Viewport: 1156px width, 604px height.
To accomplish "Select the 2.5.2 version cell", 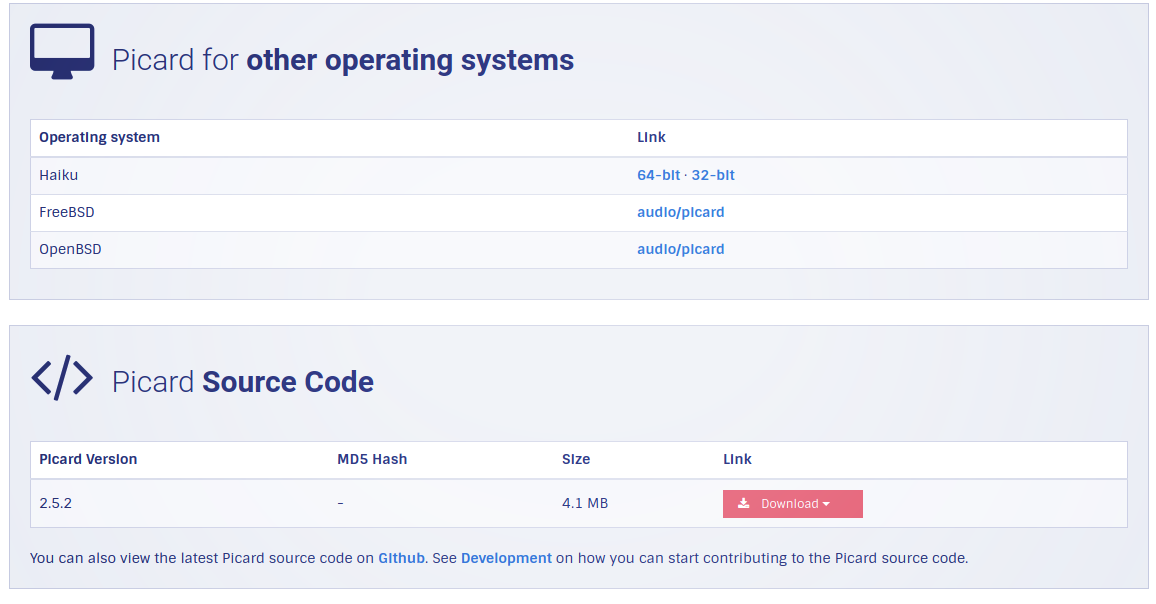I will tap(55, 504).
